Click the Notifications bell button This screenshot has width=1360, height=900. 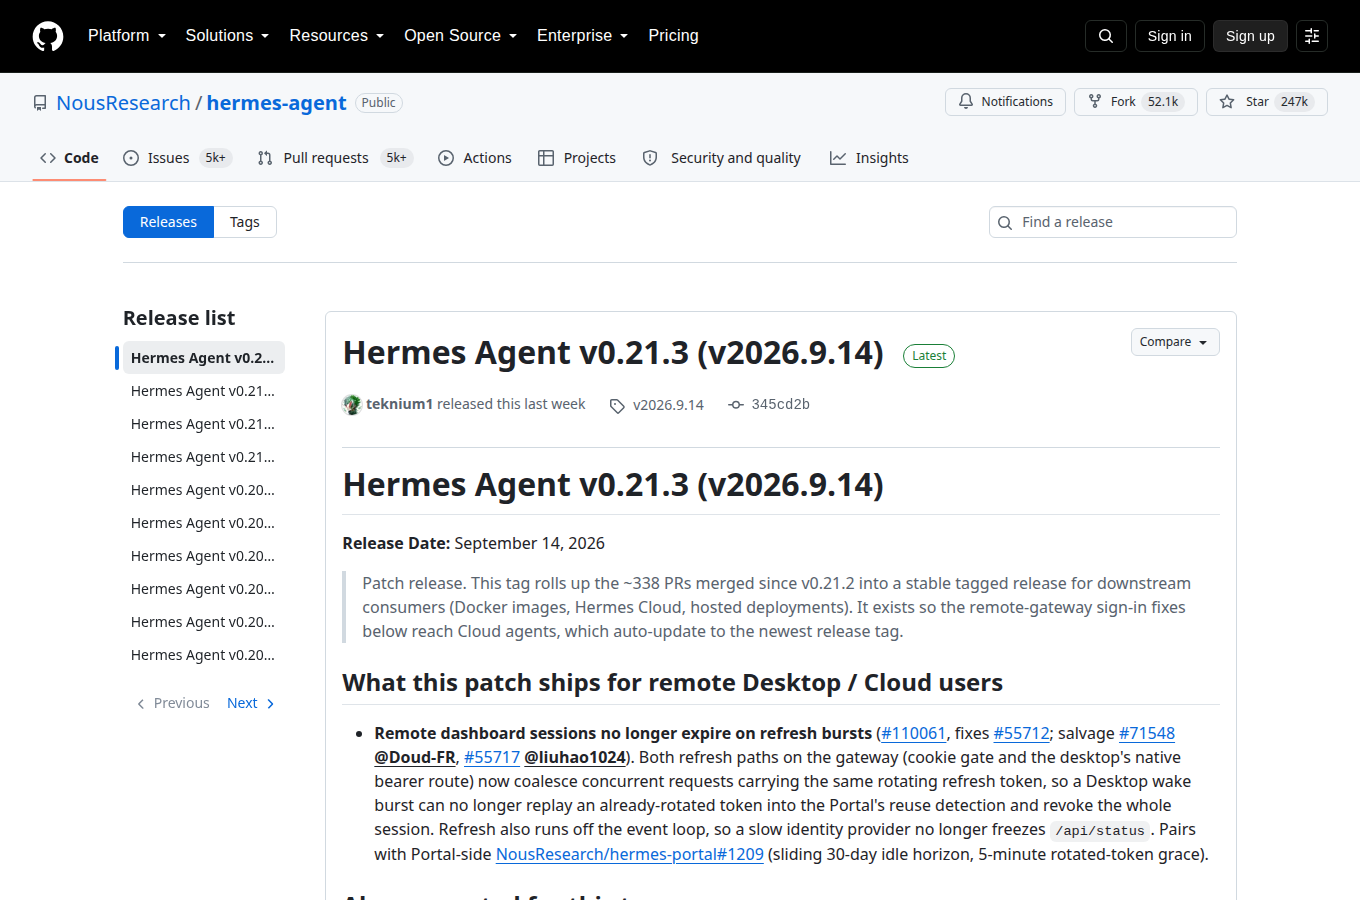tap(1005, 102)
